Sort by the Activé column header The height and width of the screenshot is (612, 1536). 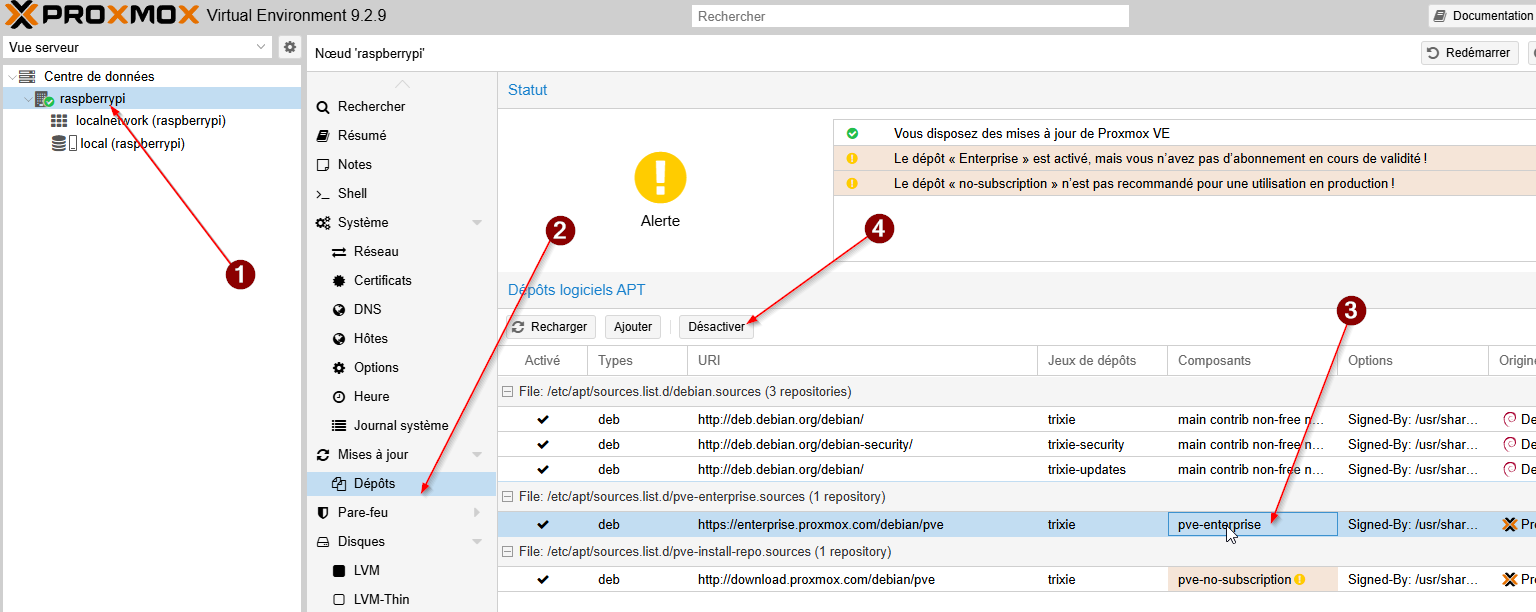click(543, 360)
